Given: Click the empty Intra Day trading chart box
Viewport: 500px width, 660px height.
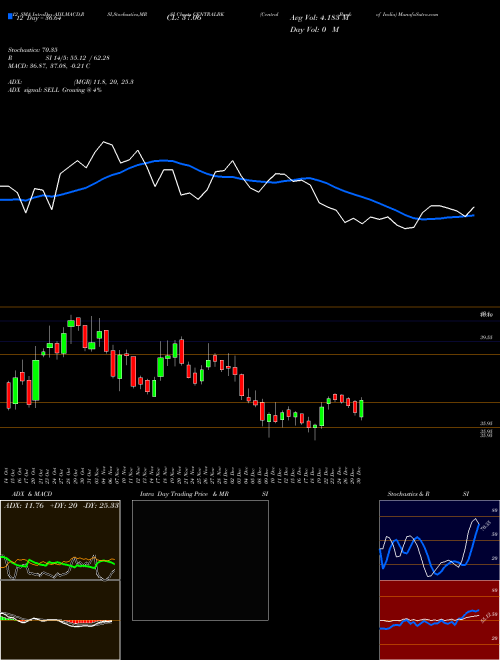Looking at the screenshot, I should [x=200, y=560].
